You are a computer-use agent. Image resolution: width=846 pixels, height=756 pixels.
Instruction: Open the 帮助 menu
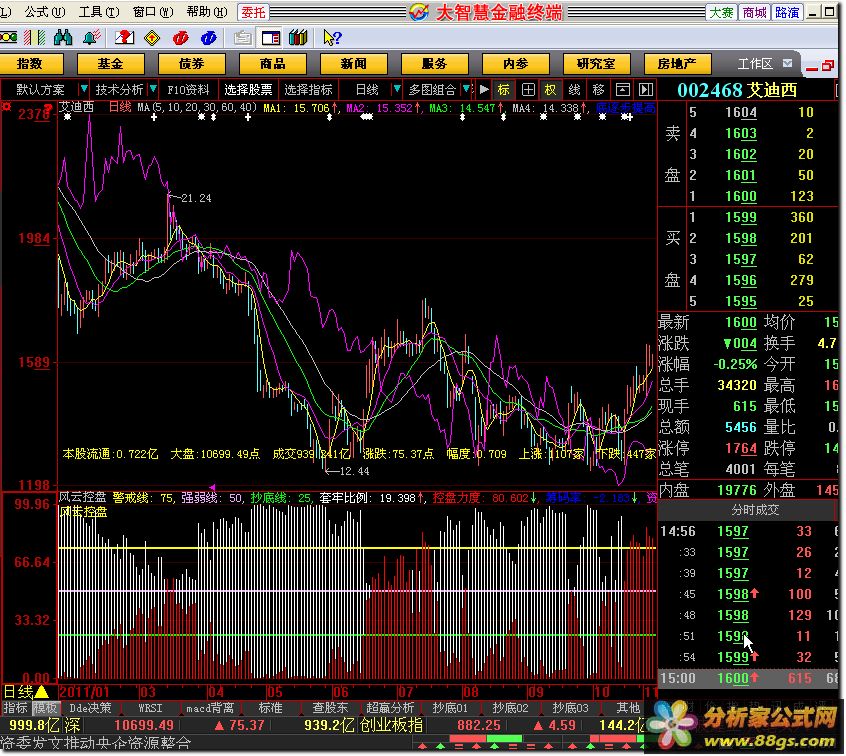[x=206, y=11]
